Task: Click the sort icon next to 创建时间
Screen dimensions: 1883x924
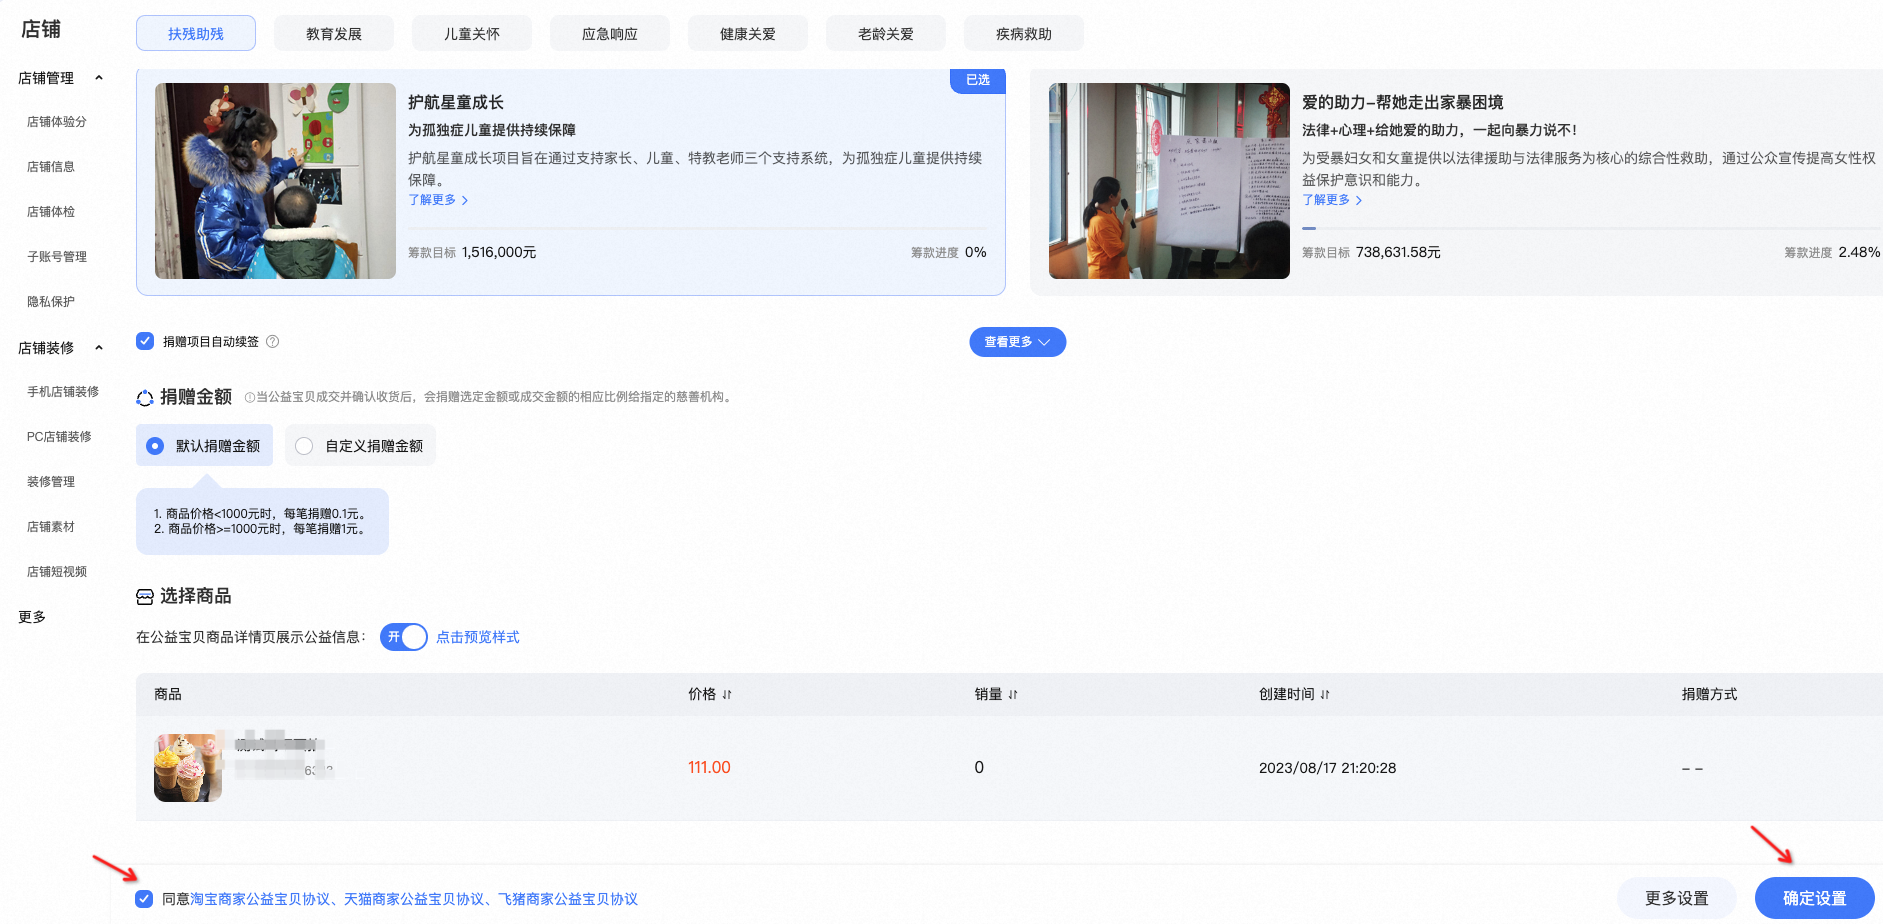Action: 1325,694
